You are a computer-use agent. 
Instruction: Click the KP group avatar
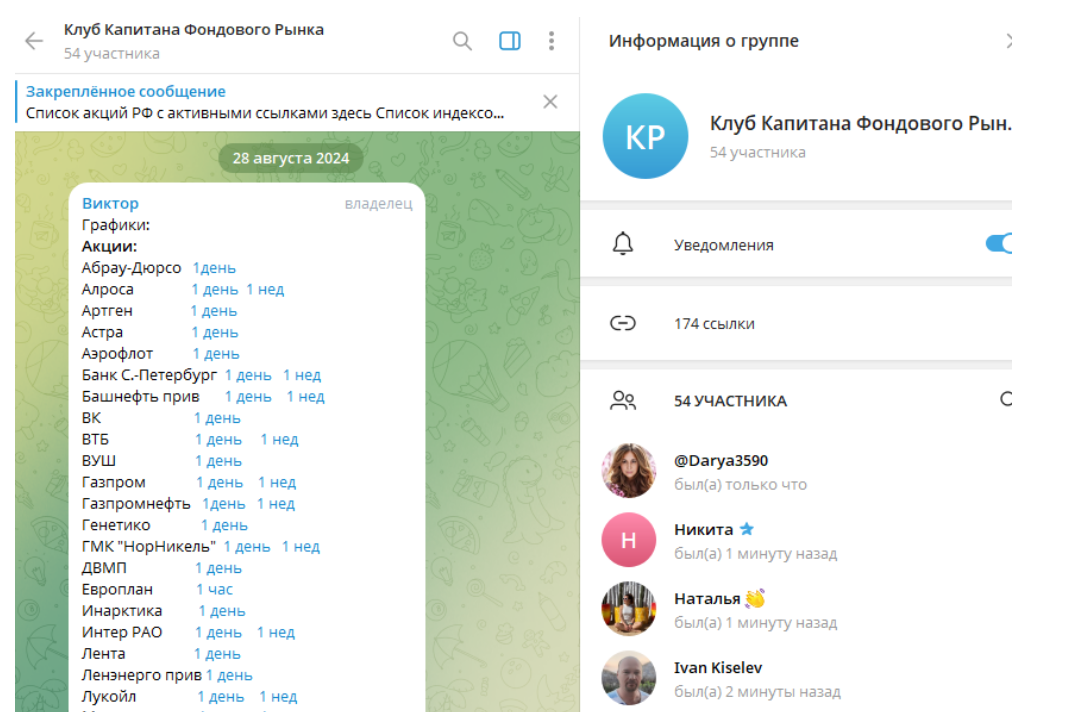[x=645, y=136]
